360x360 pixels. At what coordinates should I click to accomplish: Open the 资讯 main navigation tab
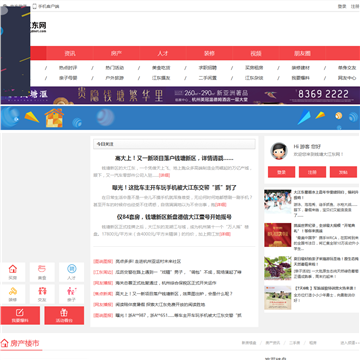click(x=70, y=53)
